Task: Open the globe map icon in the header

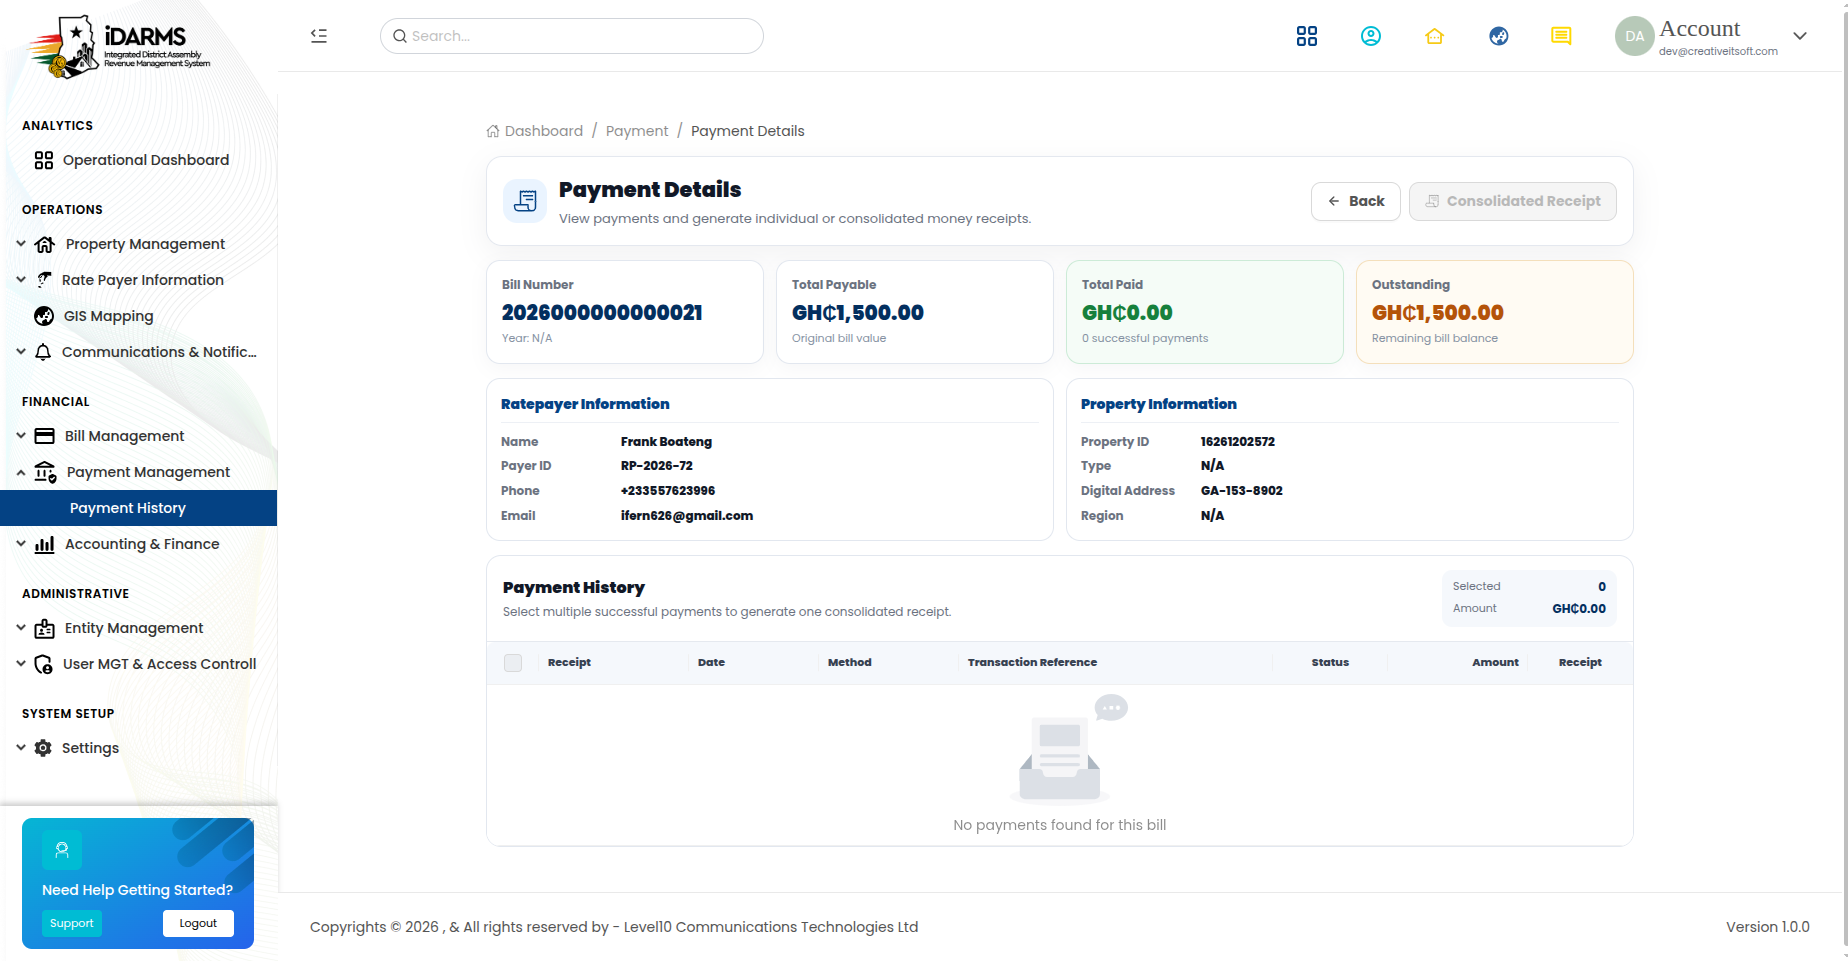Action: (x=1499, y=36)
